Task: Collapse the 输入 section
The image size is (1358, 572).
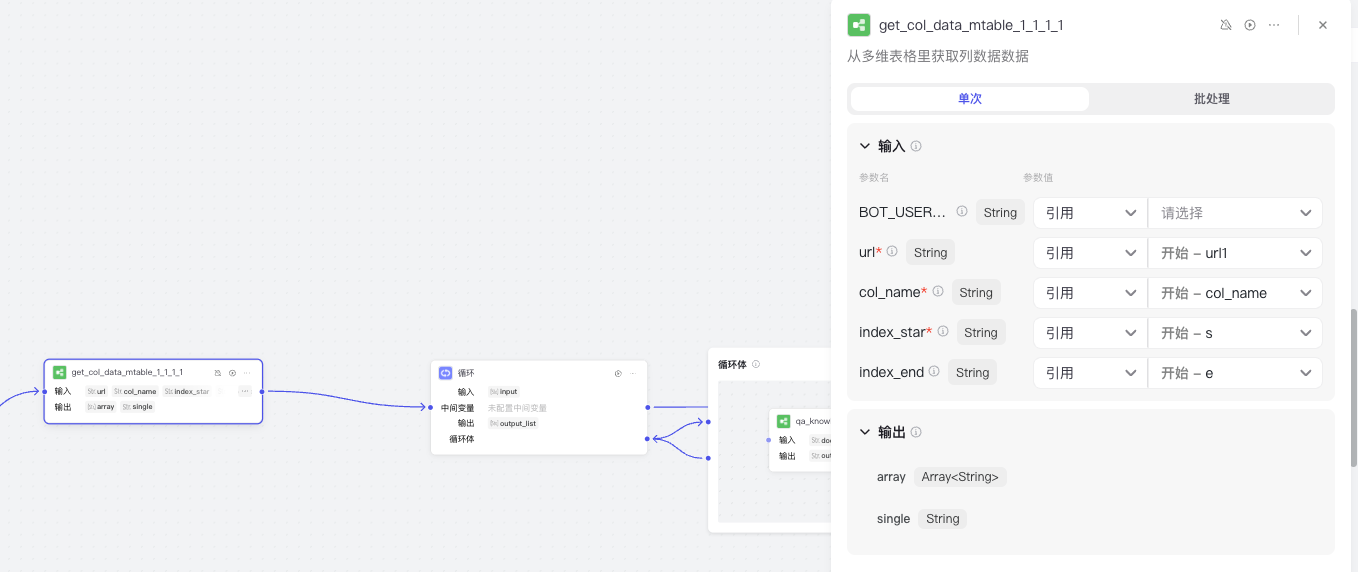Action: click(x=865, y=146)
